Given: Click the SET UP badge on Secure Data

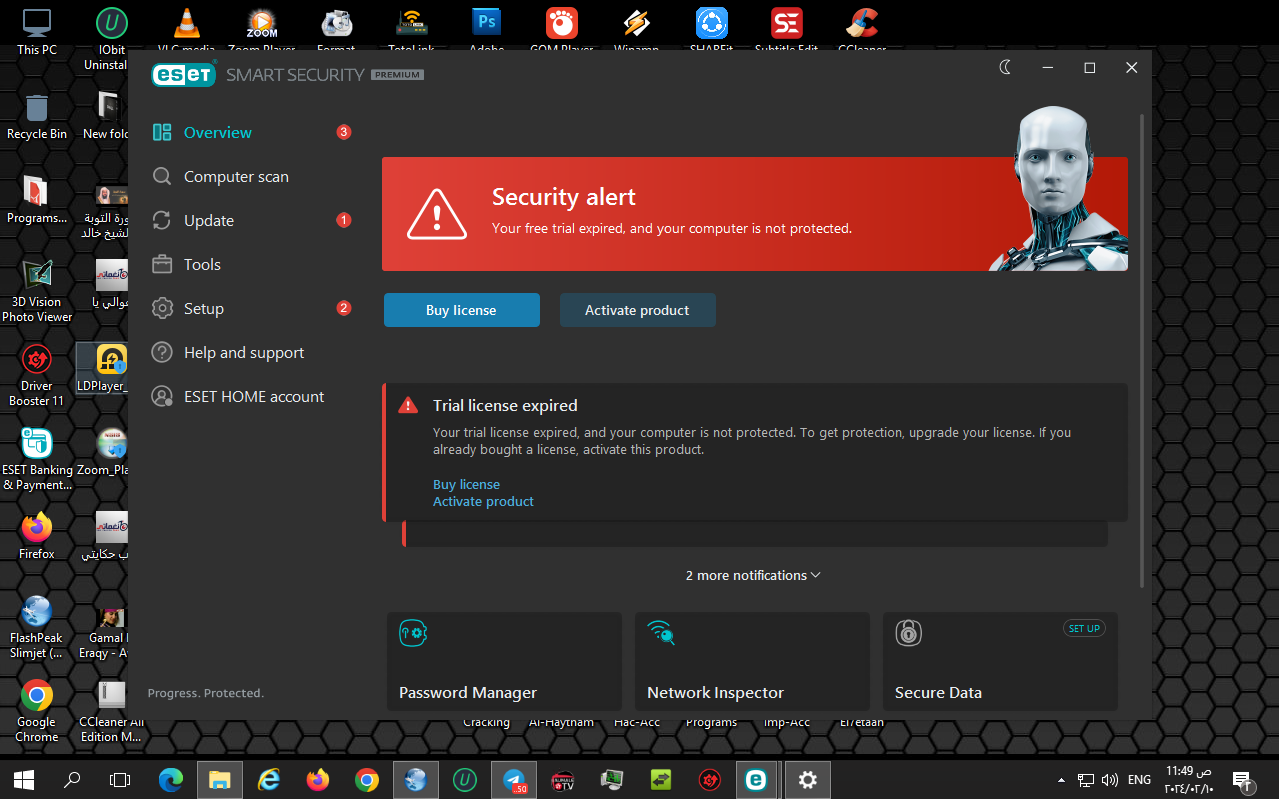Looking at the screenshot, I should point(1084,629).
